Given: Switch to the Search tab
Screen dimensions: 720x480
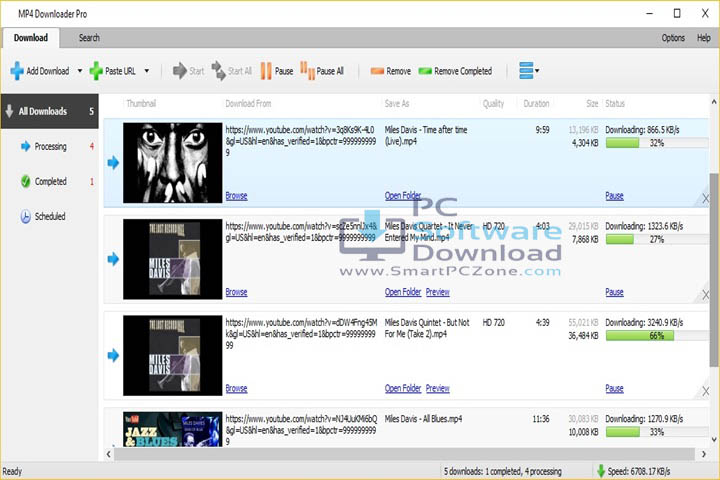Looking at the screenshot, I should [89, 38].
